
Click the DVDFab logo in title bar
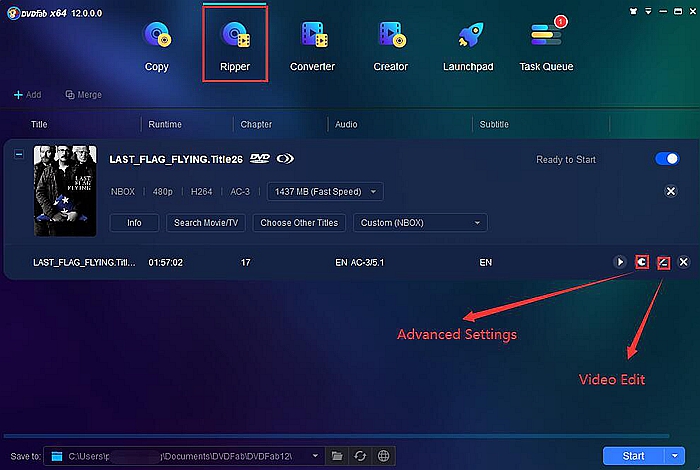pos(13,13)
